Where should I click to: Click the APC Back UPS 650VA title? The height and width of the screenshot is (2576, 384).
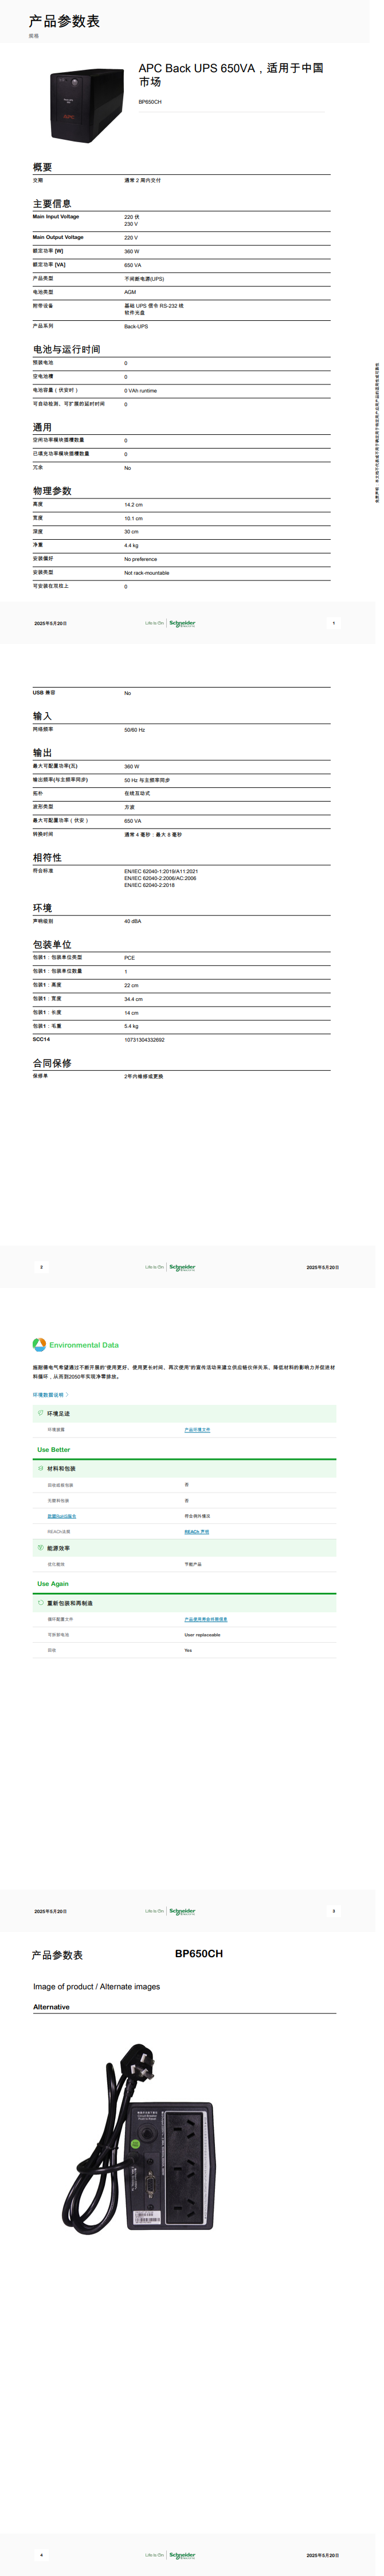coord(230,75)
